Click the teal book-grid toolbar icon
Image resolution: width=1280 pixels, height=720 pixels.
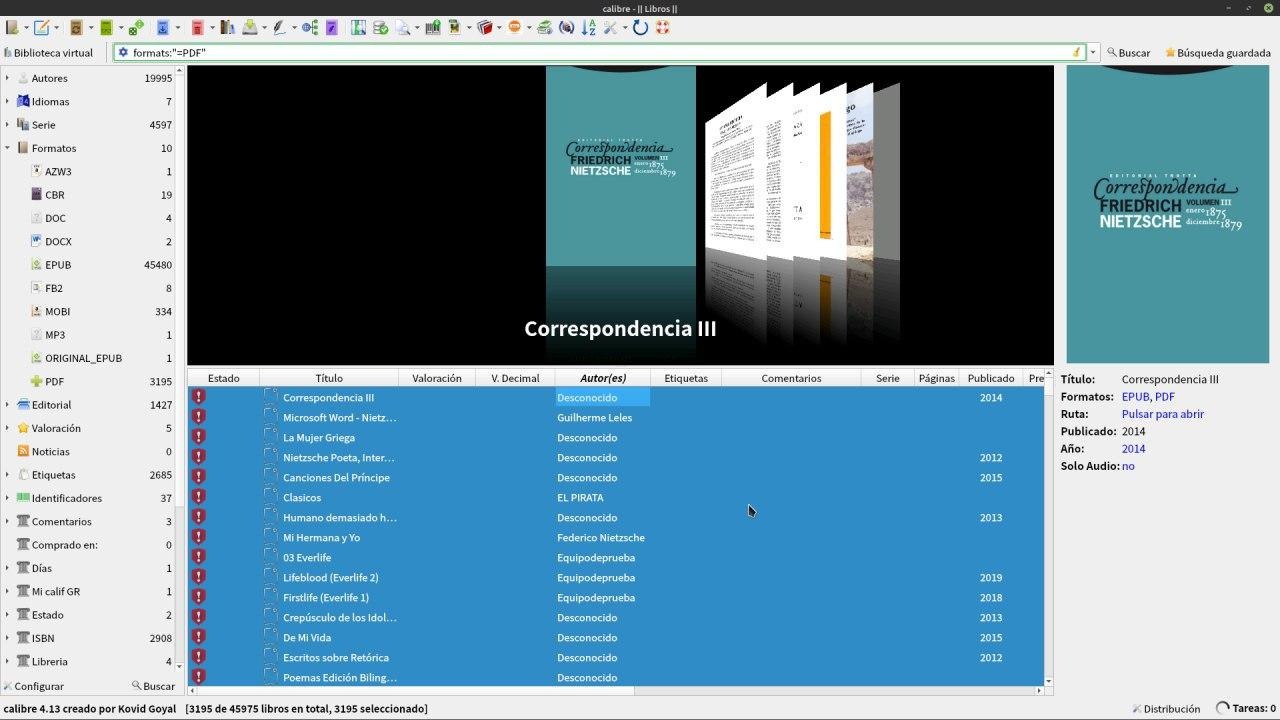358,28
